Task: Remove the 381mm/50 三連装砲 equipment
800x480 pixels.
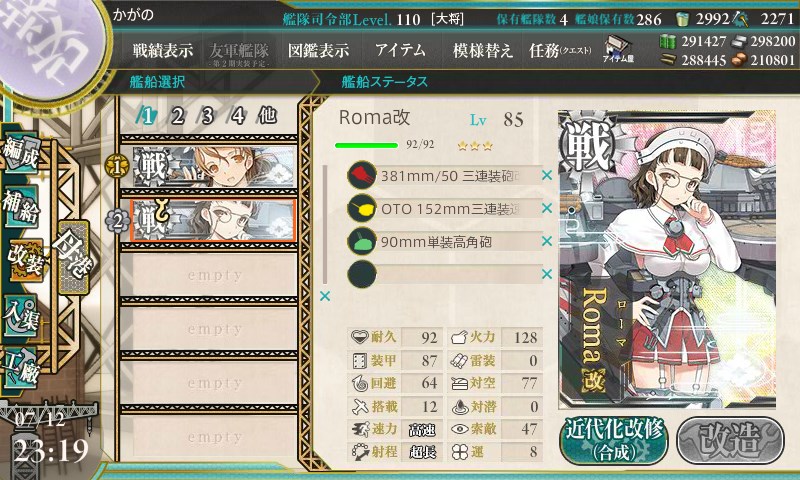Action: coord(547,175)
